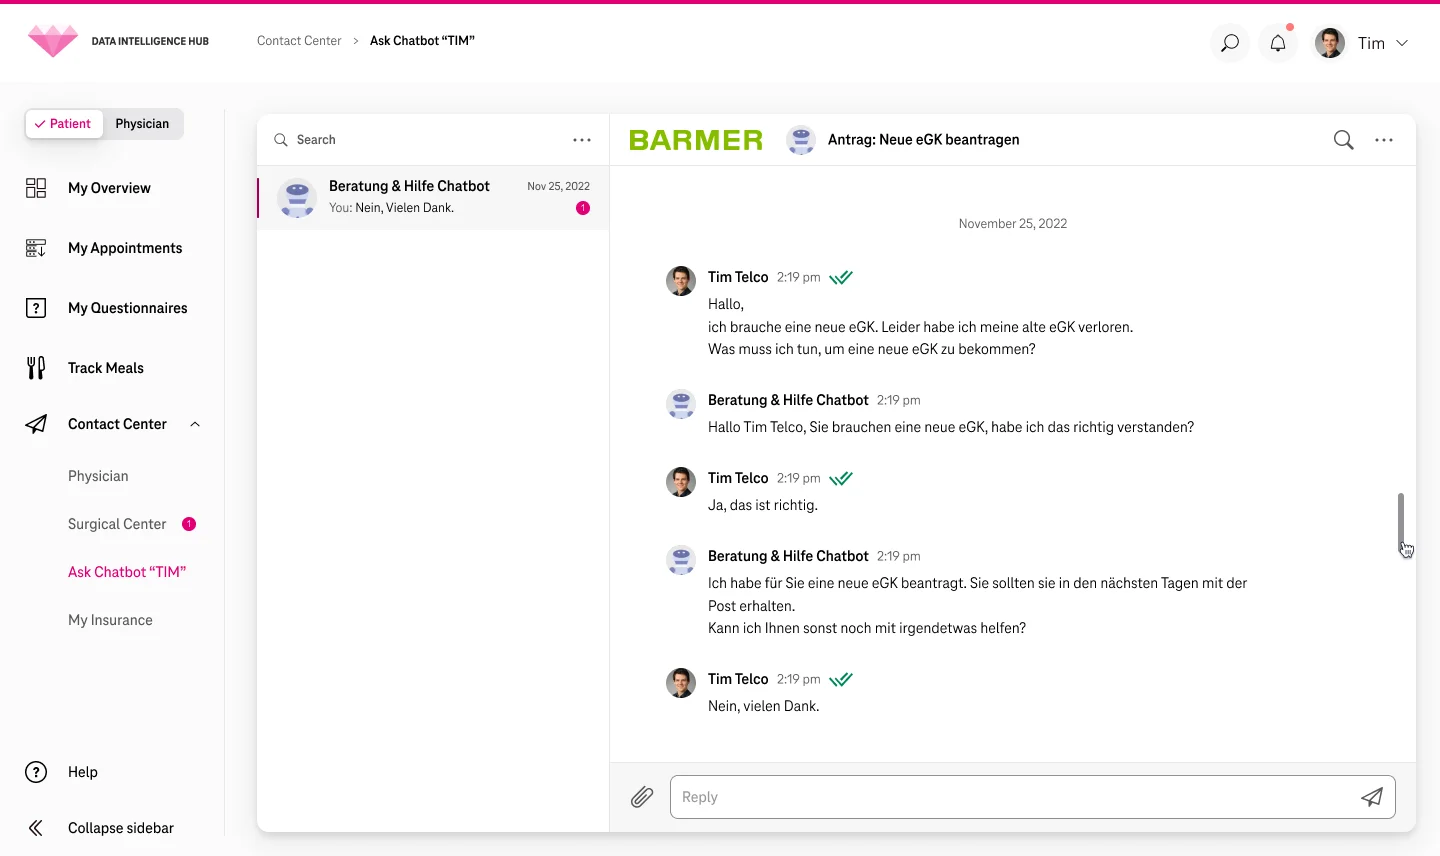Click the Help question mark icon
The height and width of the screenshot is (856, 1440).
(36, 772)
